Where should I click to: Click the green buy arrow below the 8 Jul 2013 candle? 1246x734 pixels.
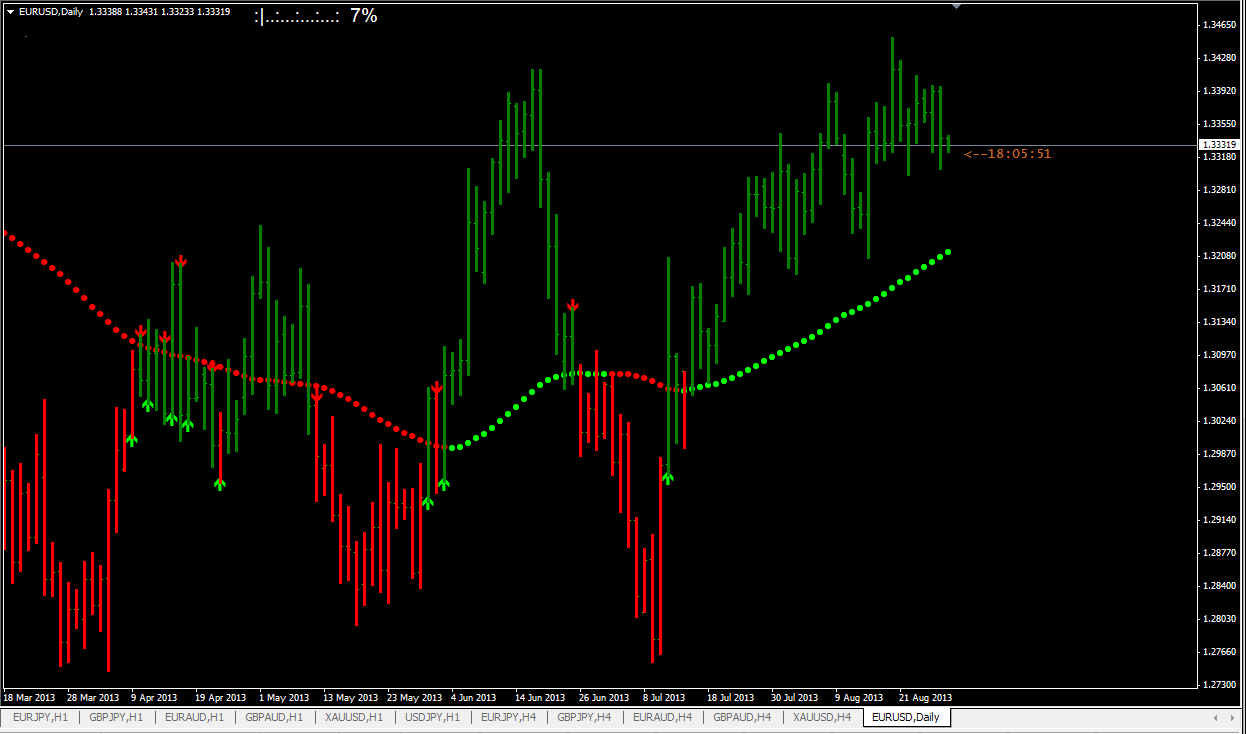(x=667, y=477)
